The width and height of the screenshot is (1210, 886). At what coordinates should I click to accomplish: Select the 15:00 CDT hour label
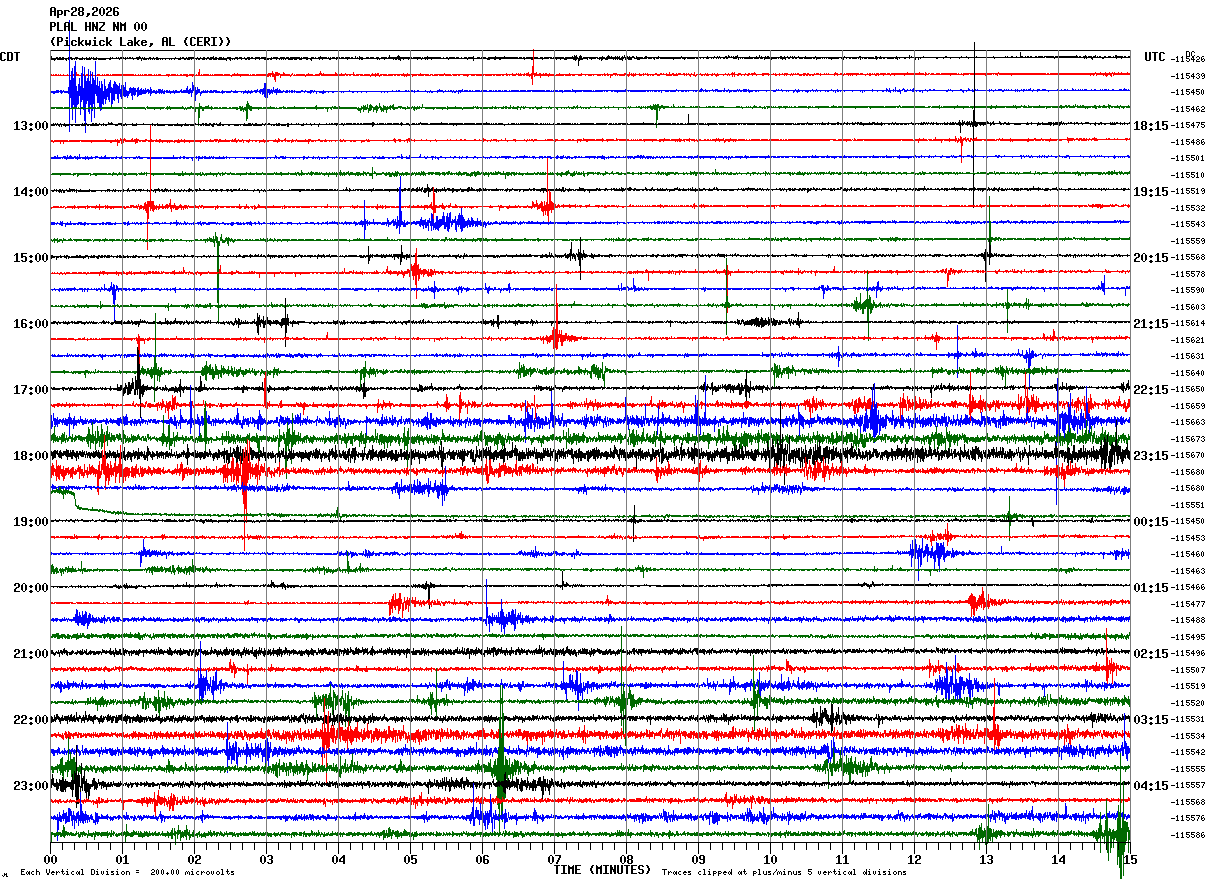point(31,257)
